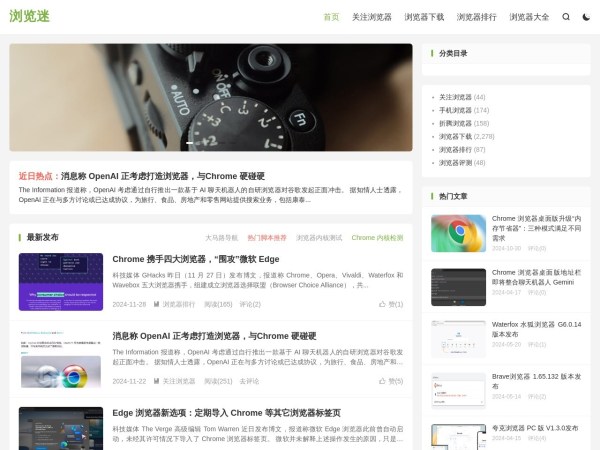Like the Chrome 携手四大浏览器 article
The image size is (600, 450).
[391, 304]
